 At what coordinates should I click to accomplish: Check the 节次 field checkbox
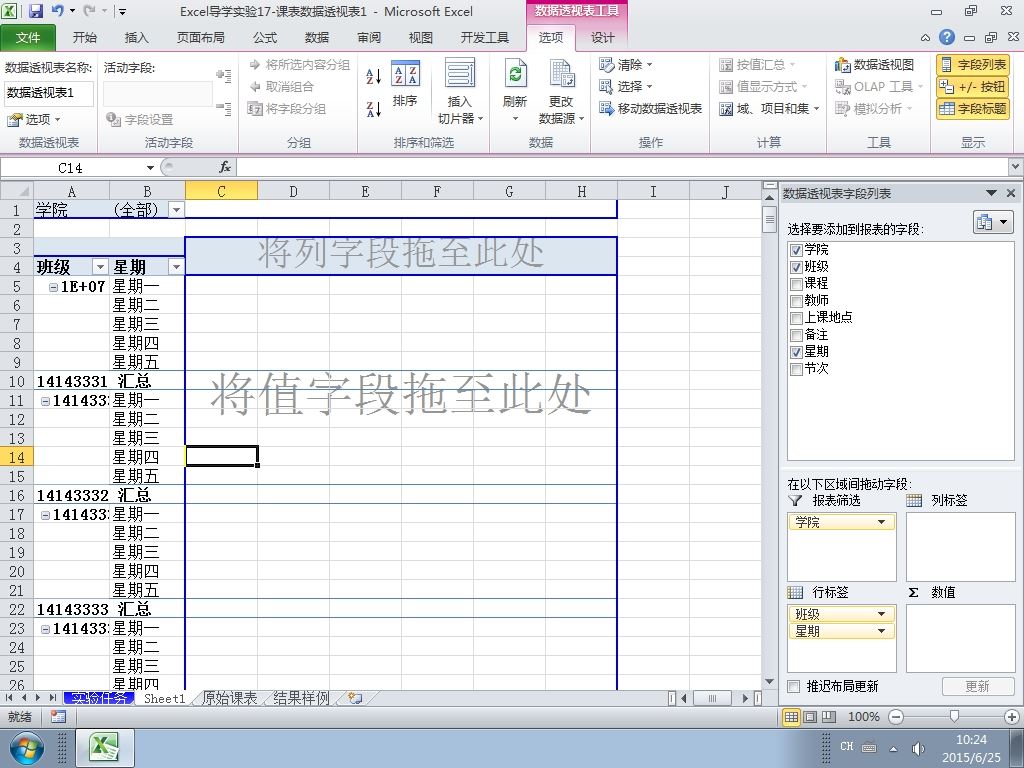tap(796, 369)
